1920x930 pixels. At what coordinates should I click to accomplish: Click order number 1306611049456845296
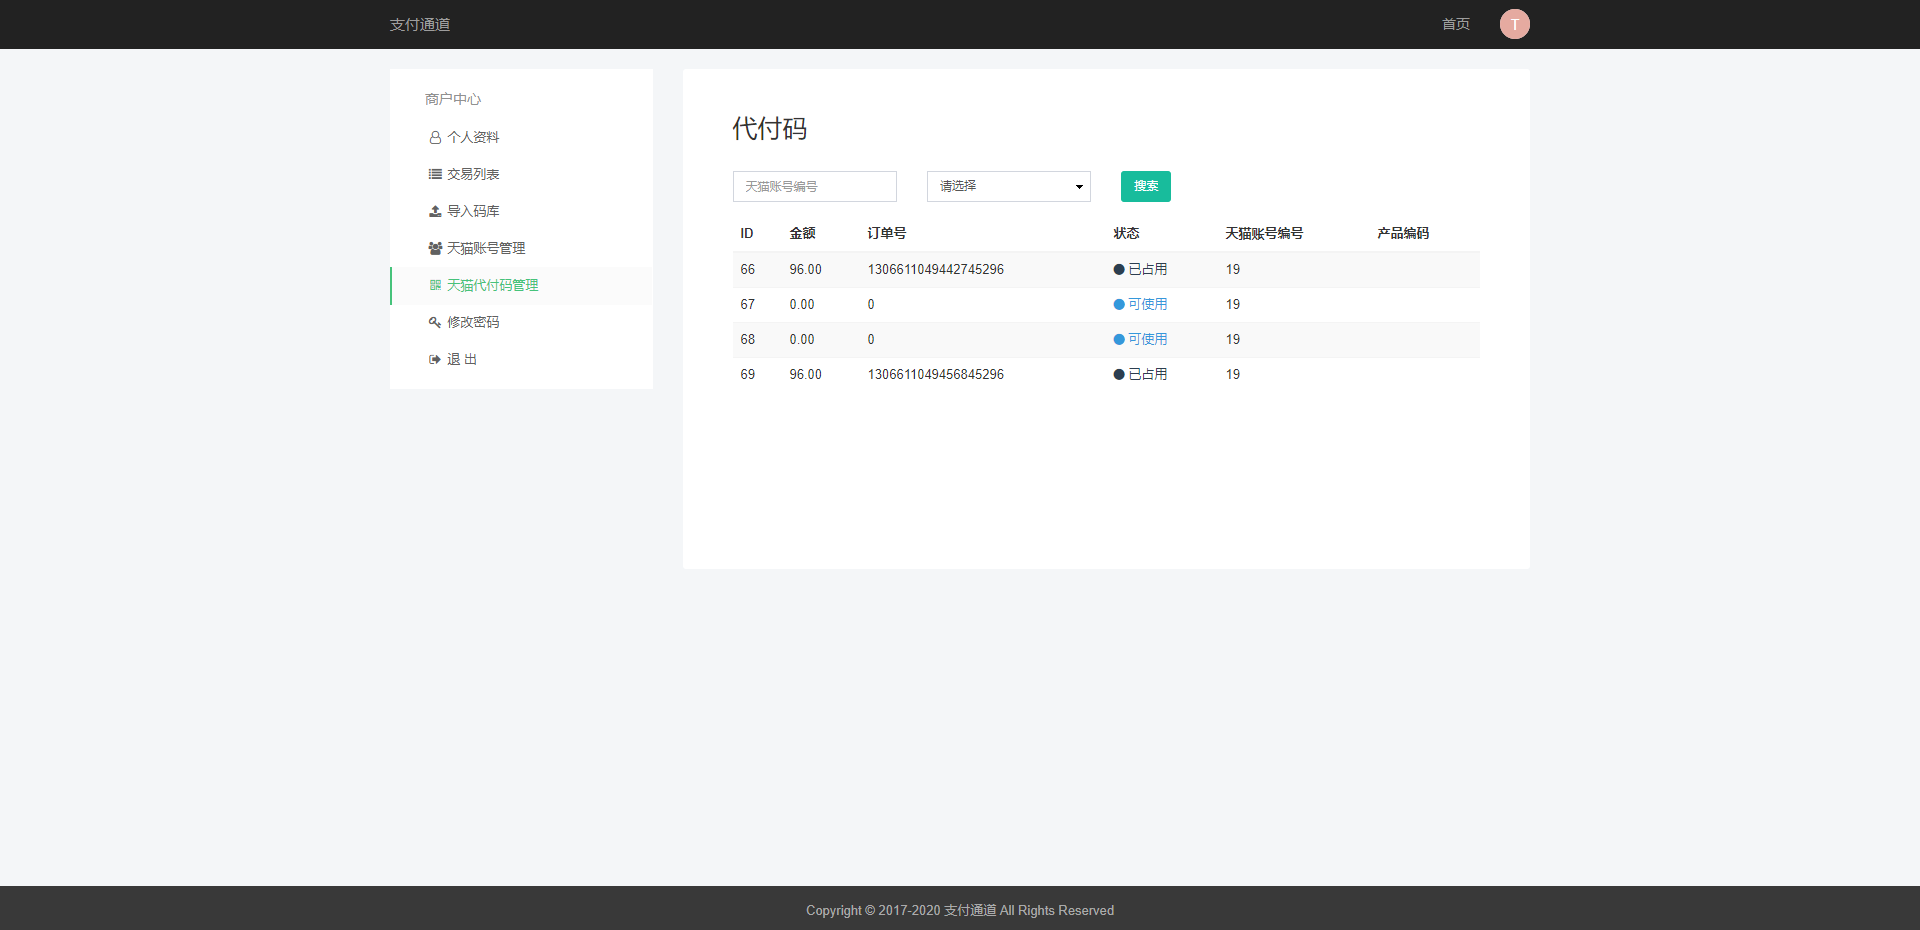click(935, 375)
